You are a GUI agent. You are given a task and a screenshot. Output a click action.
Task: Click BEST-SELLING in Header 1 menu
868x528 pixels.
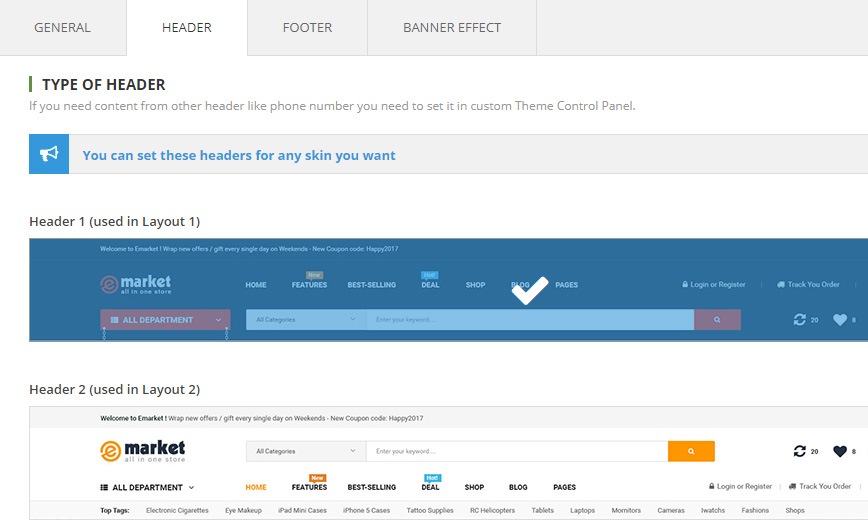[371, 285]
